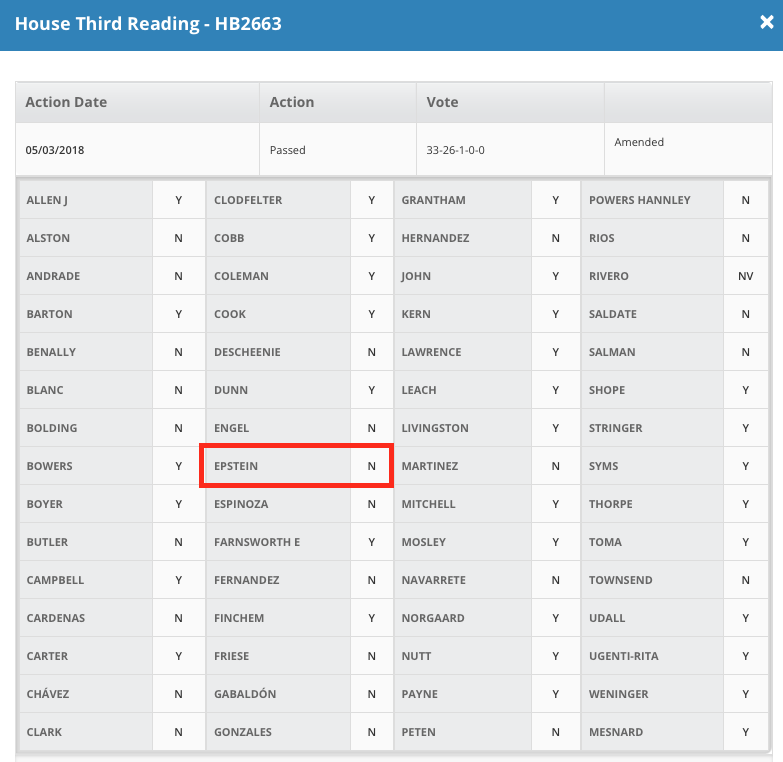Viewport: 783px width, 762px height.
Task: Select the CHÁVEZ name cell
Action: click(86, 694)
